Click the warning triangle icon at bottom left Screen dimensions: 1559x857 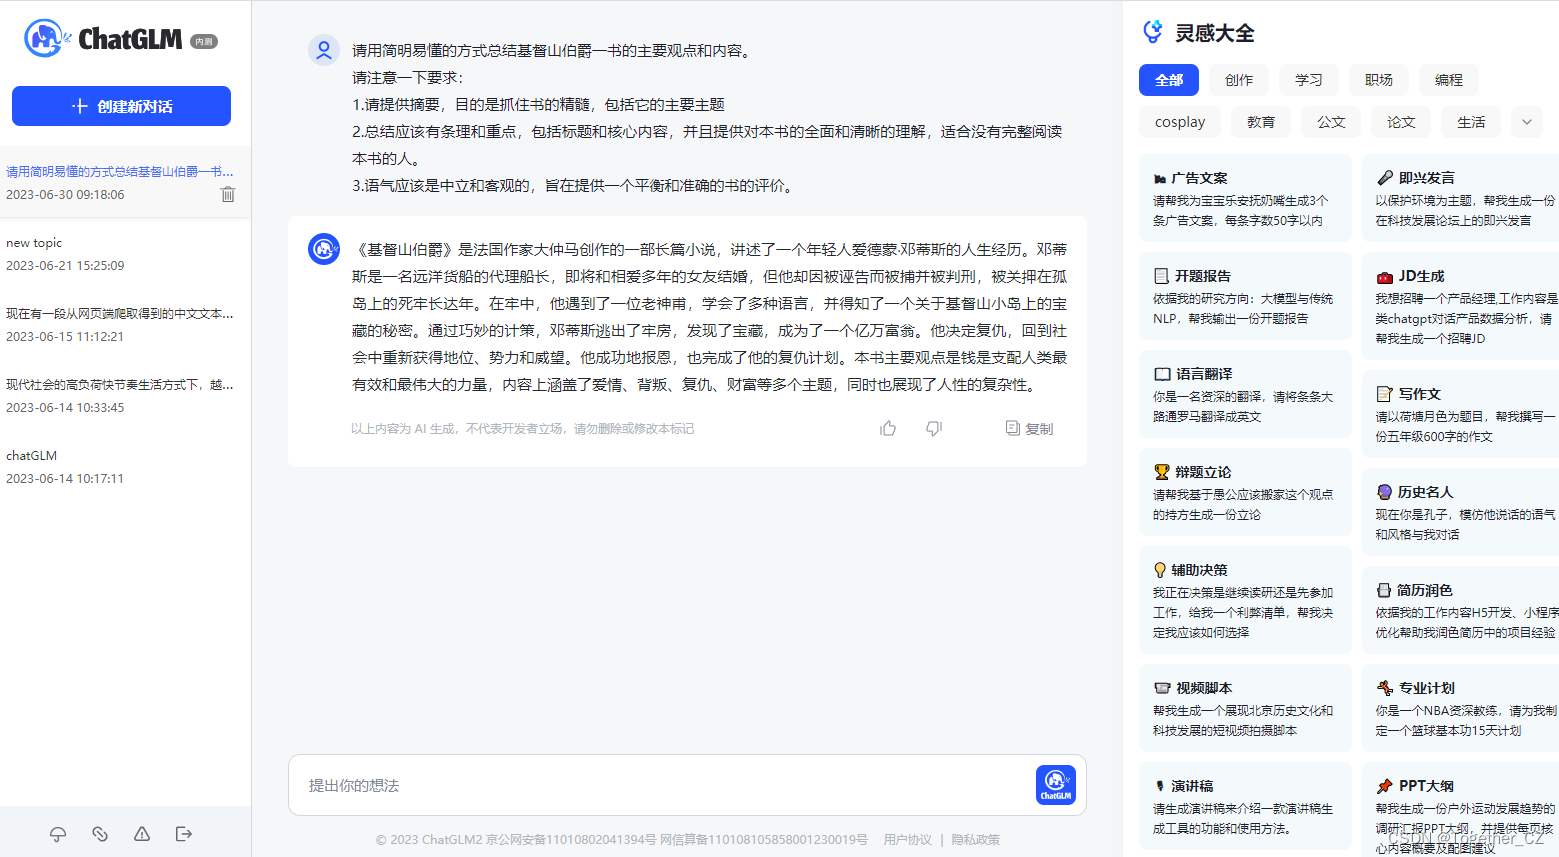[x=141, y=833]
